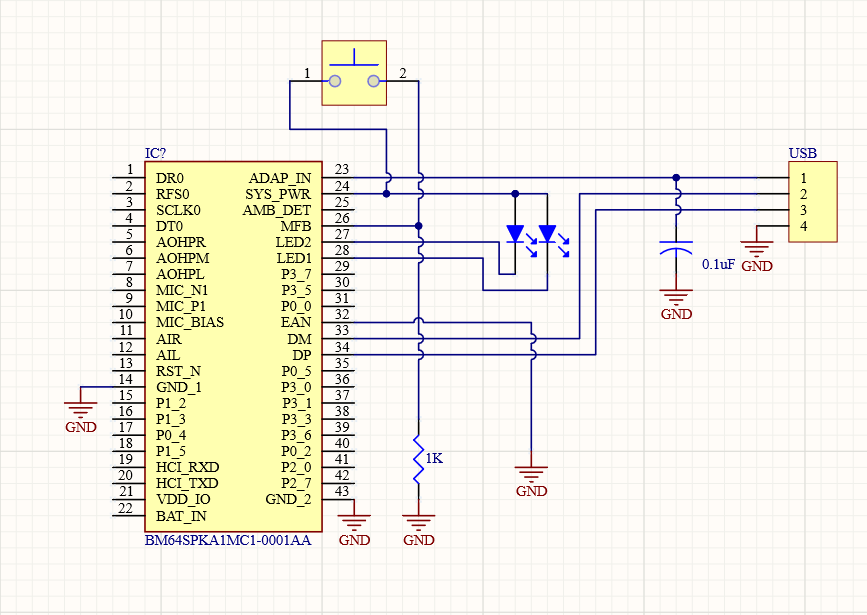
Task: Click USB connector pin 2
Action: (x=803, y=195)
